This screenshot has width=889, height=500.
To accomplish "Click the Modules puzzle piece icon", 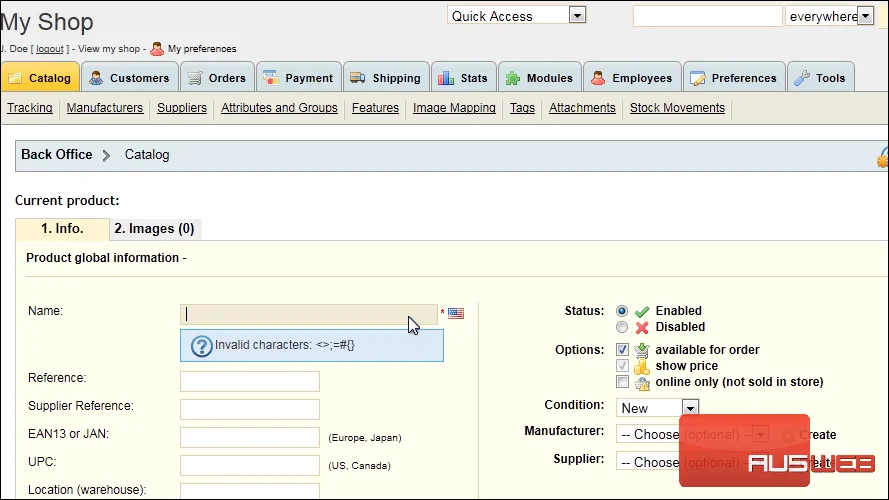I will (513, 78).
